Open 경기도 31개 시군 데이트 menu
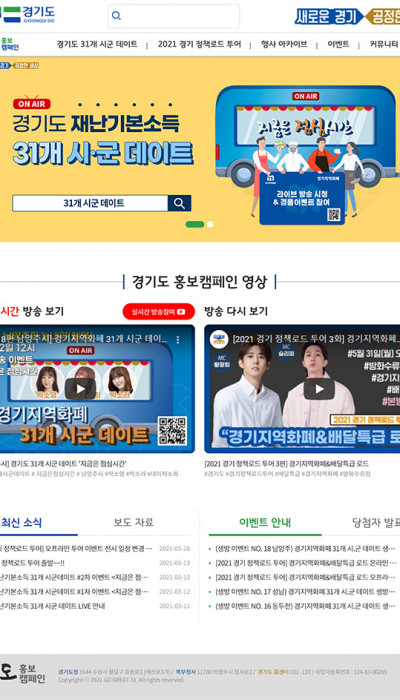 [97, 44]
